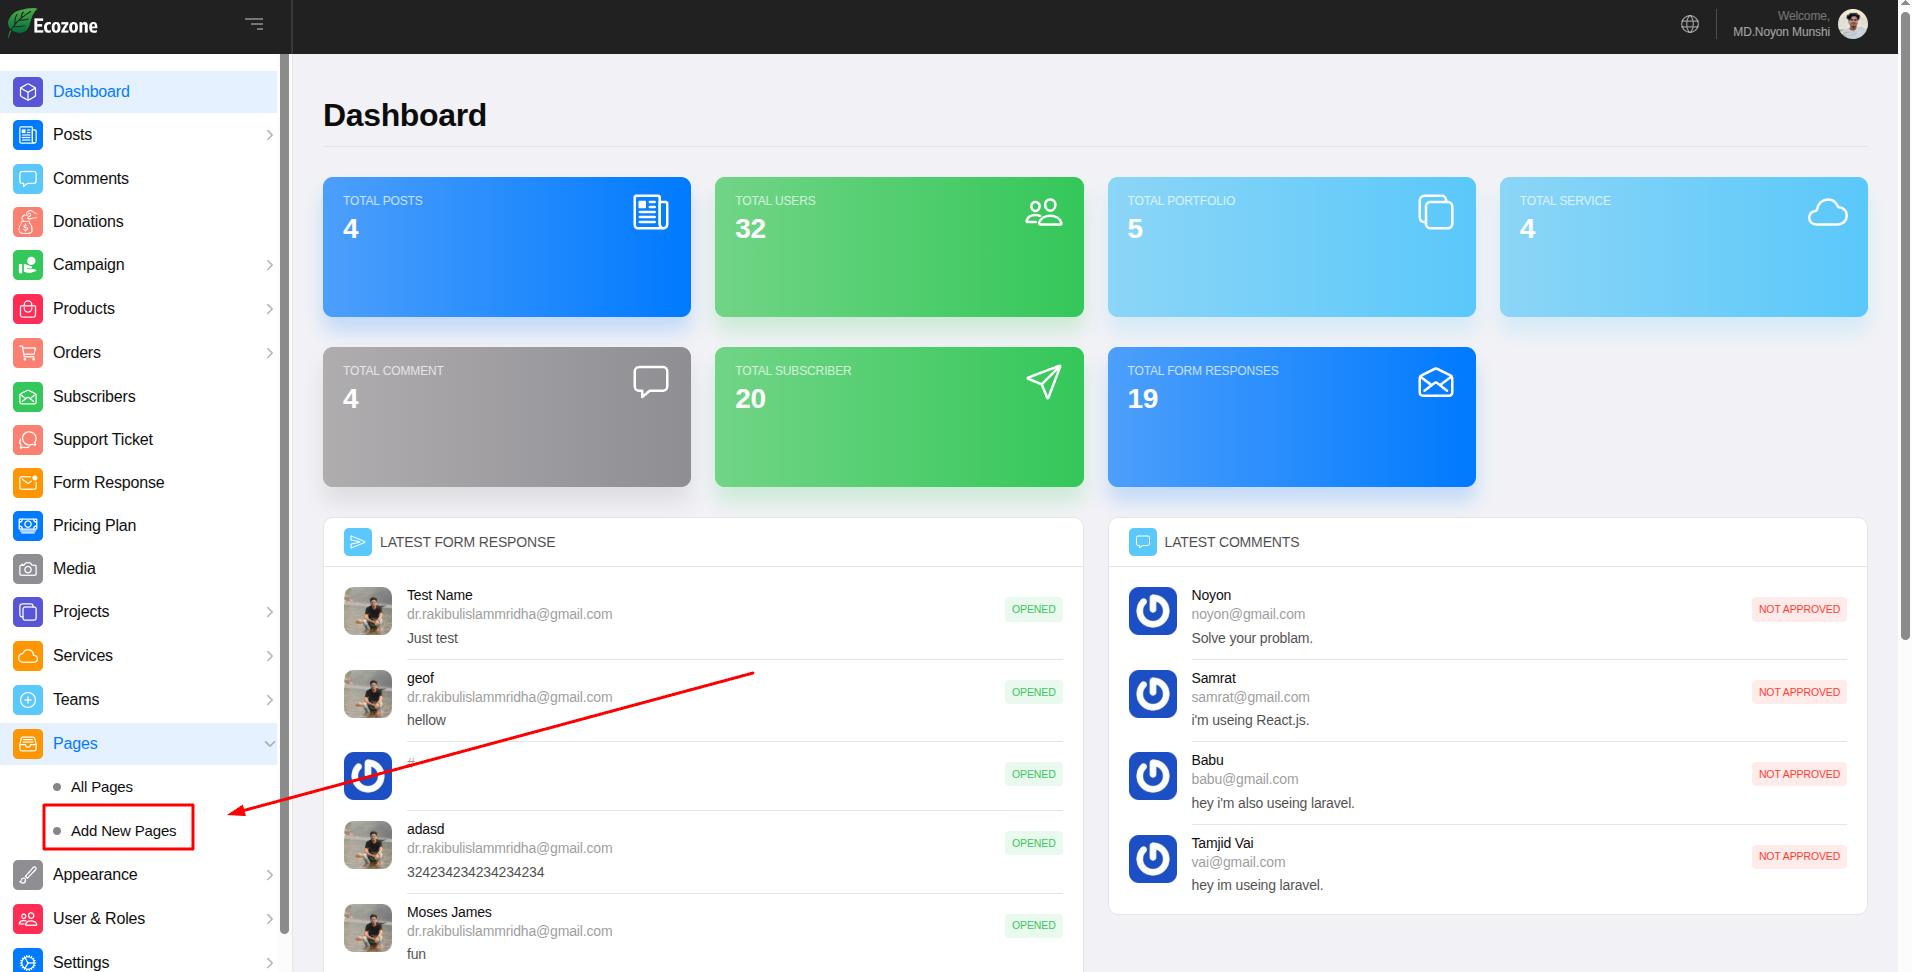Image resolution: width=1912 pixels, height=972 pixels.
Task: Expand the Teams submenu chevron
Action: point(269,700)
